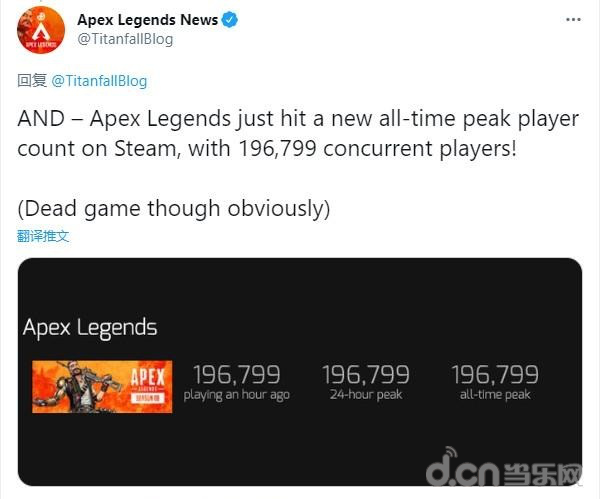
Task: Click the 回复 reply label
Action: (32, 81)
